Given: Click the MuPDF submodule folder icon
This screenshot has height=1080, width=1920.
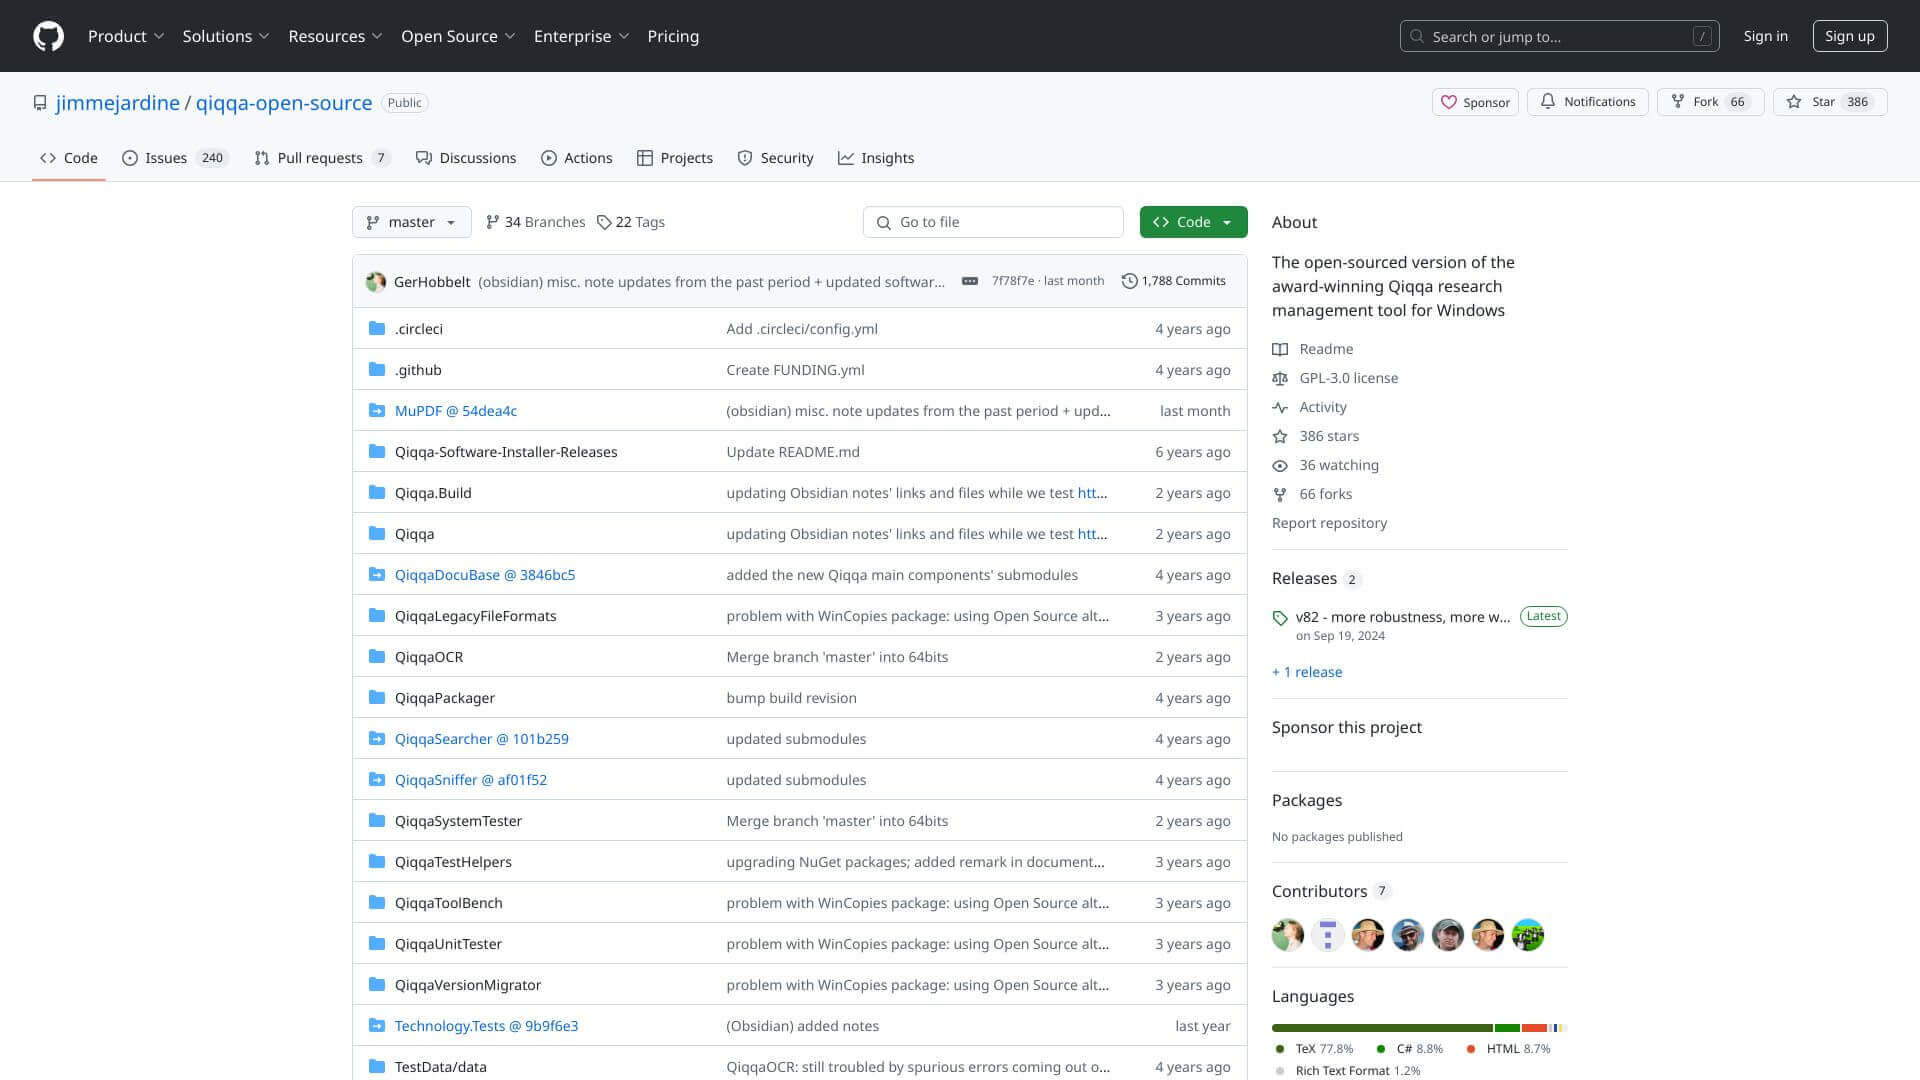Looking at the screenshot, I should pos(377,410).
